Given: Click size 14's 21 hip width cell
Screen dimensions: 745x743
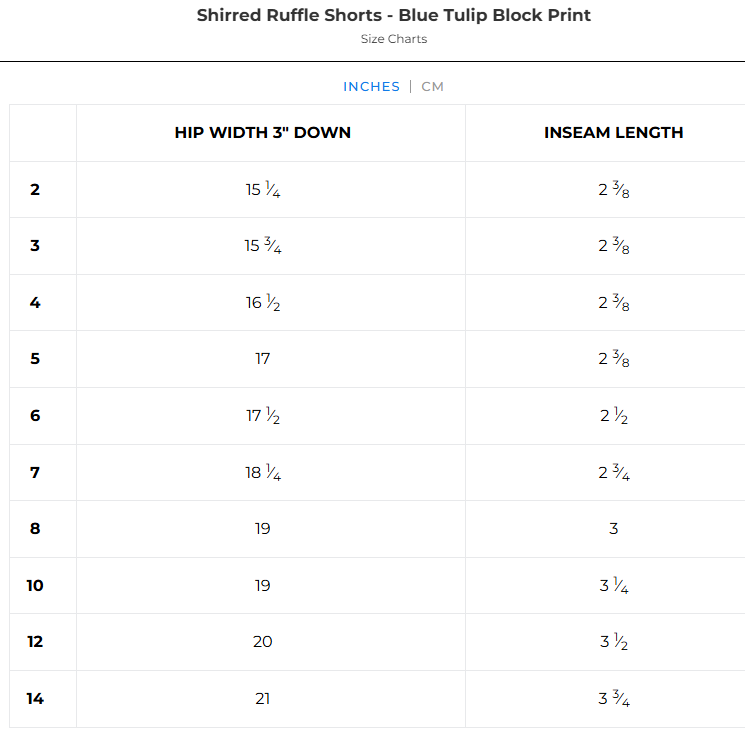Looking at the screenshot, I should (262, 698).
